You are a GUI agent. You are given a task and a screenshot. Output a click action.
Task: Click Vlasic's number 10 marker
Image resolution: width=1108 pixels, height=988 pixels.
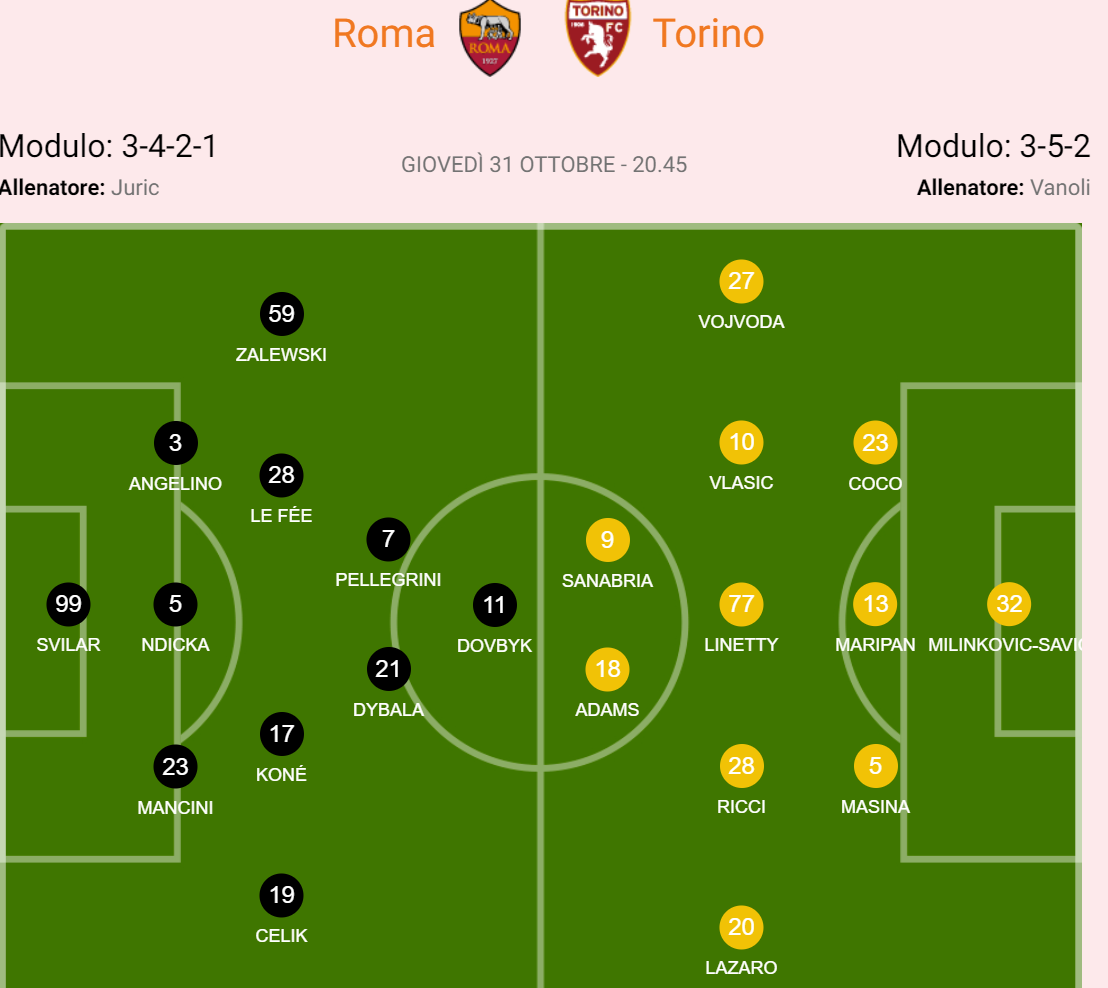741,442
